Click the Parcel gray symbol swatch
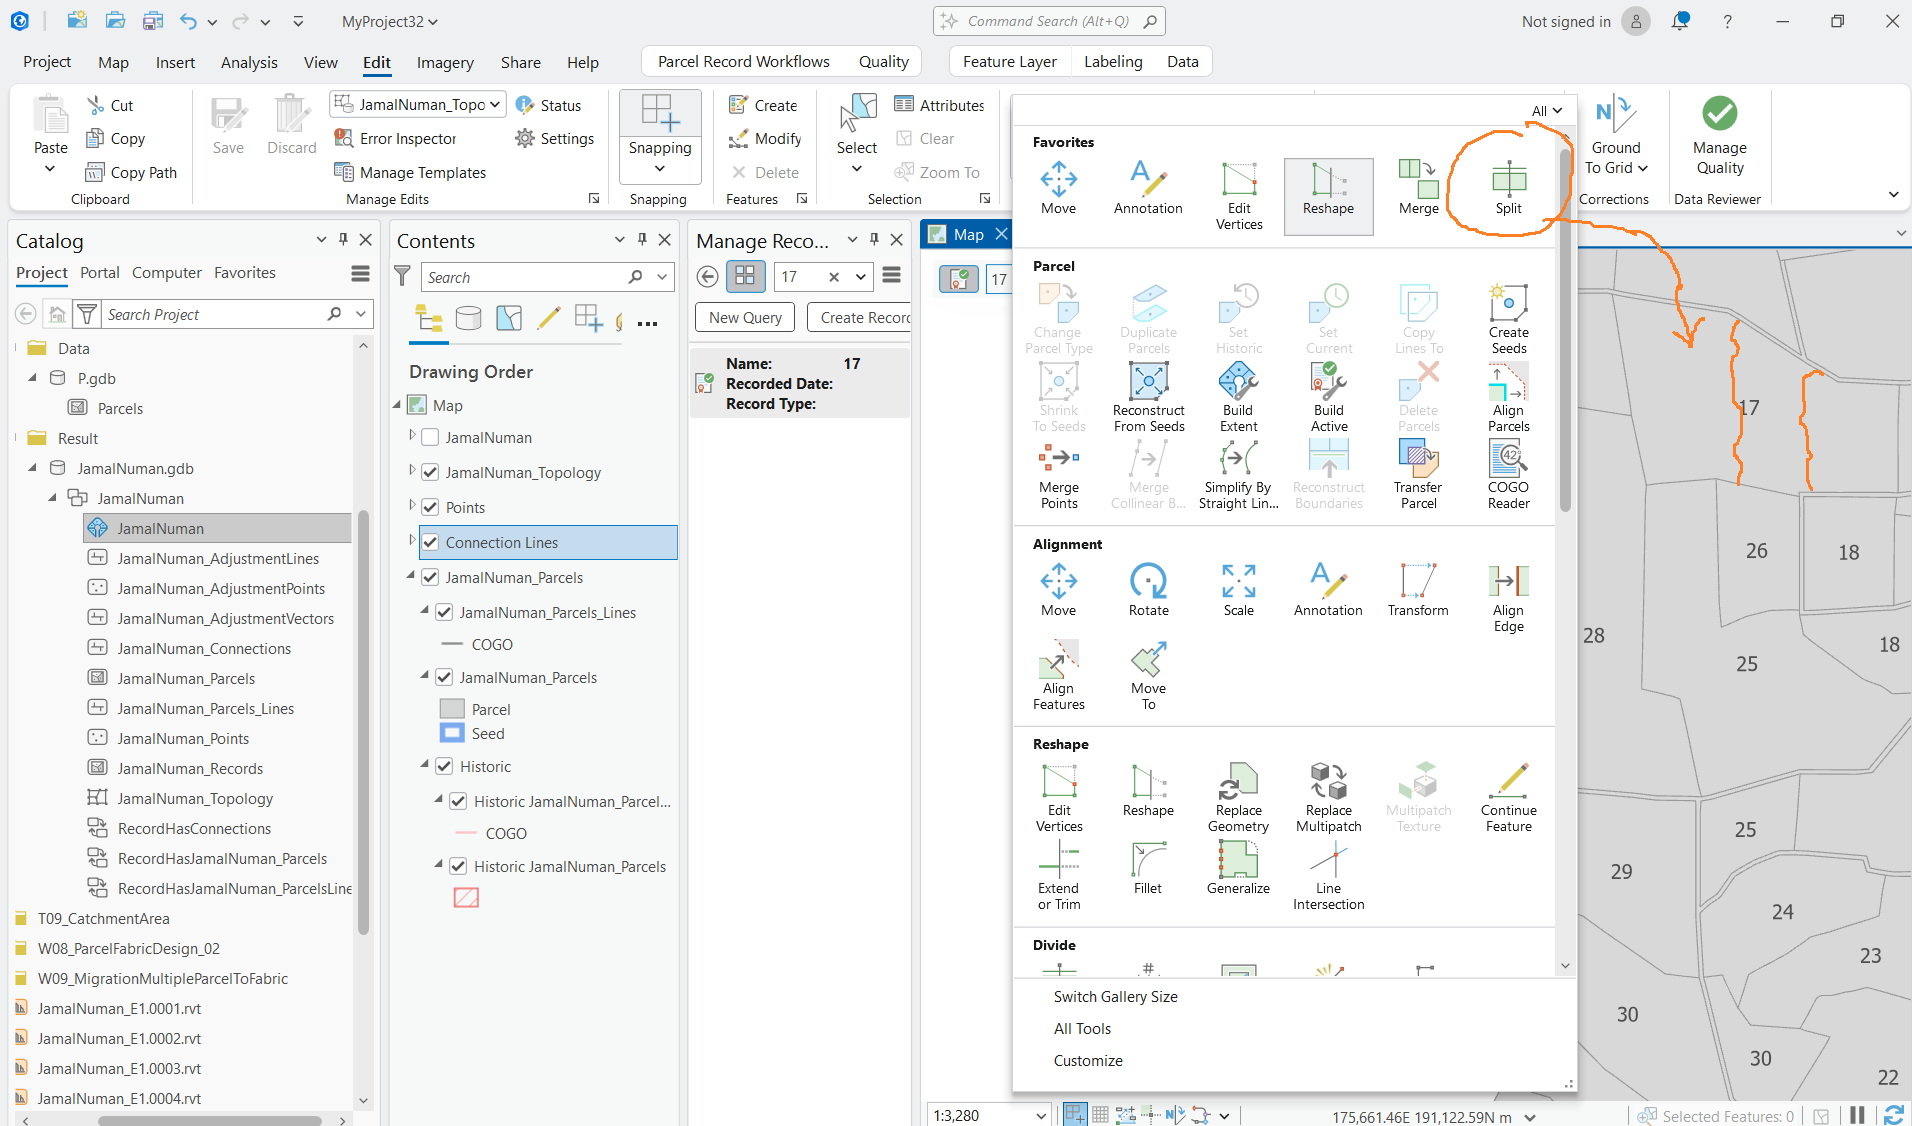 (453, 709)
